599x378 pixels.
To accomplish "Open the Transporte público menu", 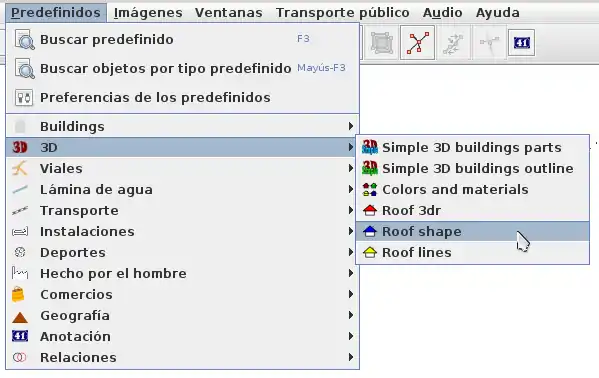I will tap(343, 13).
